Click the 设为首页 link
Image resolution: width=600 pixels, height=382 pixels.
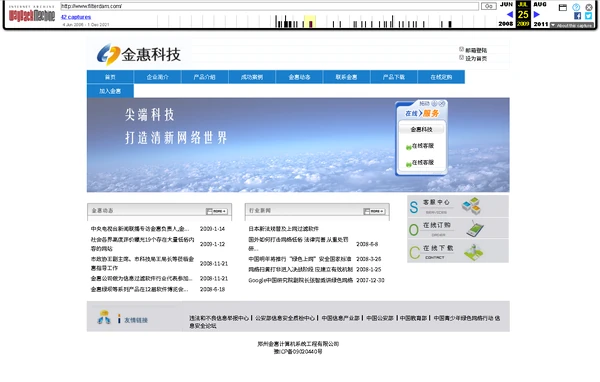pos(476,59)
